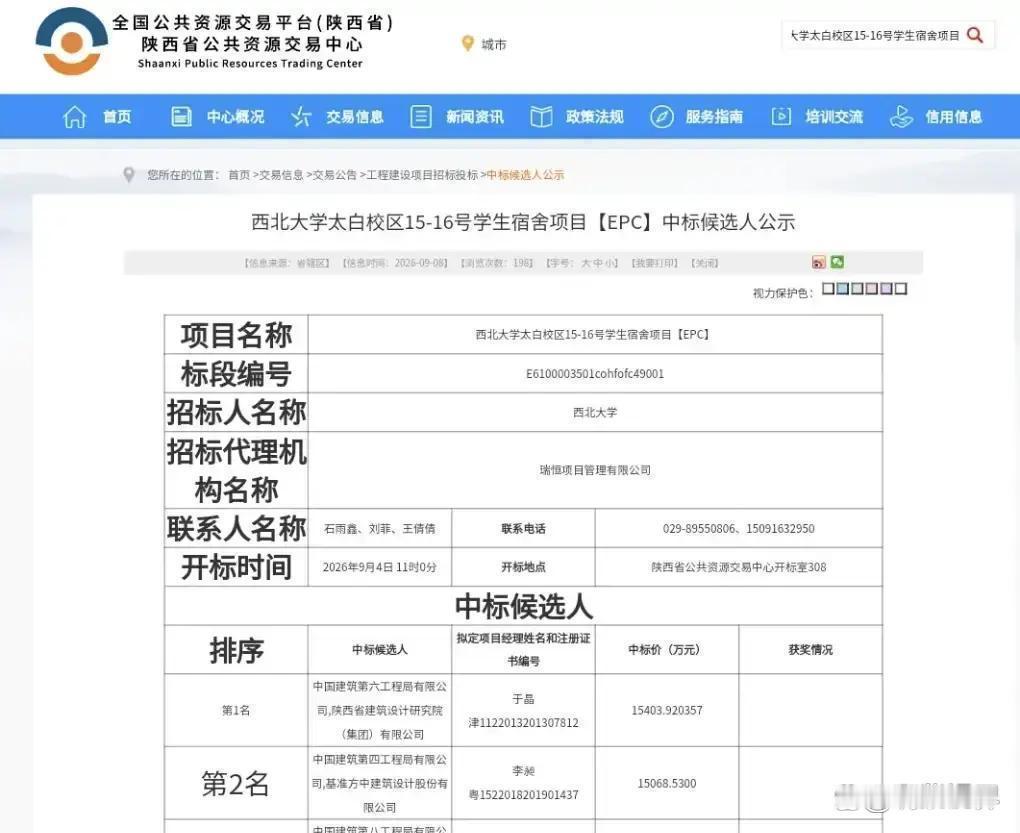Click the 浏览次数: 198 view count

click(x=496, y=263)
